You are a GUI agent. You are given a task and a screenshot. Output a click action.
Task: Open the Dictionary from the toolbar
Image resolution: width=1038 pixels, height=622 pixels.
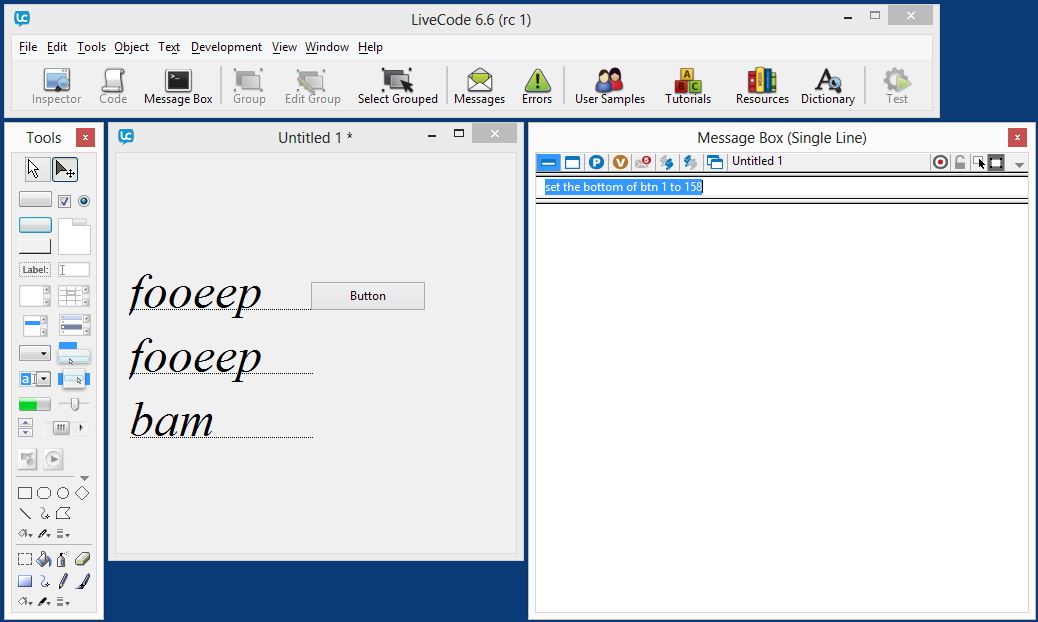click(827, 86)
